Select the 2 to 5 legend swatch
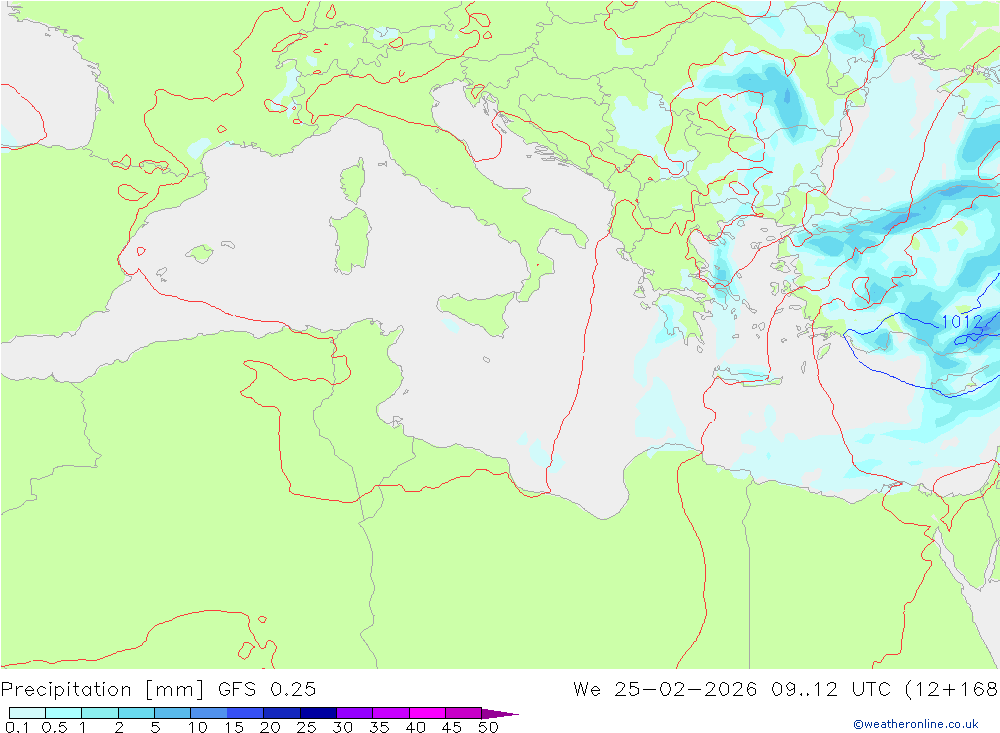 (136, 713)
